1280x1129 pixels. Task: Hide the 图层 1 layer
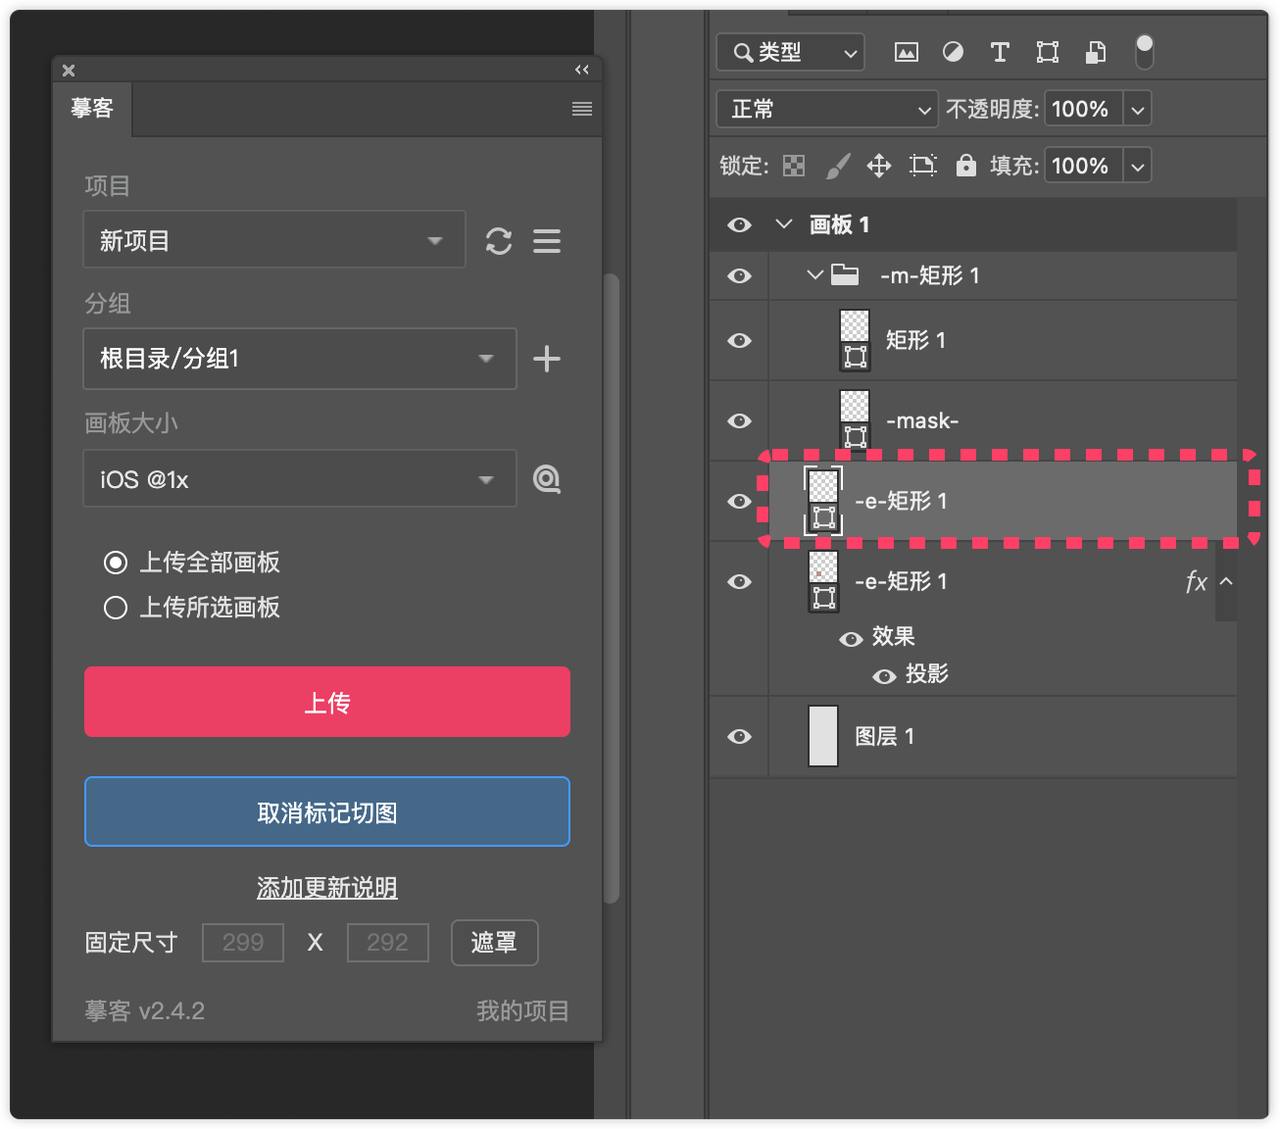tap(738, 736)
